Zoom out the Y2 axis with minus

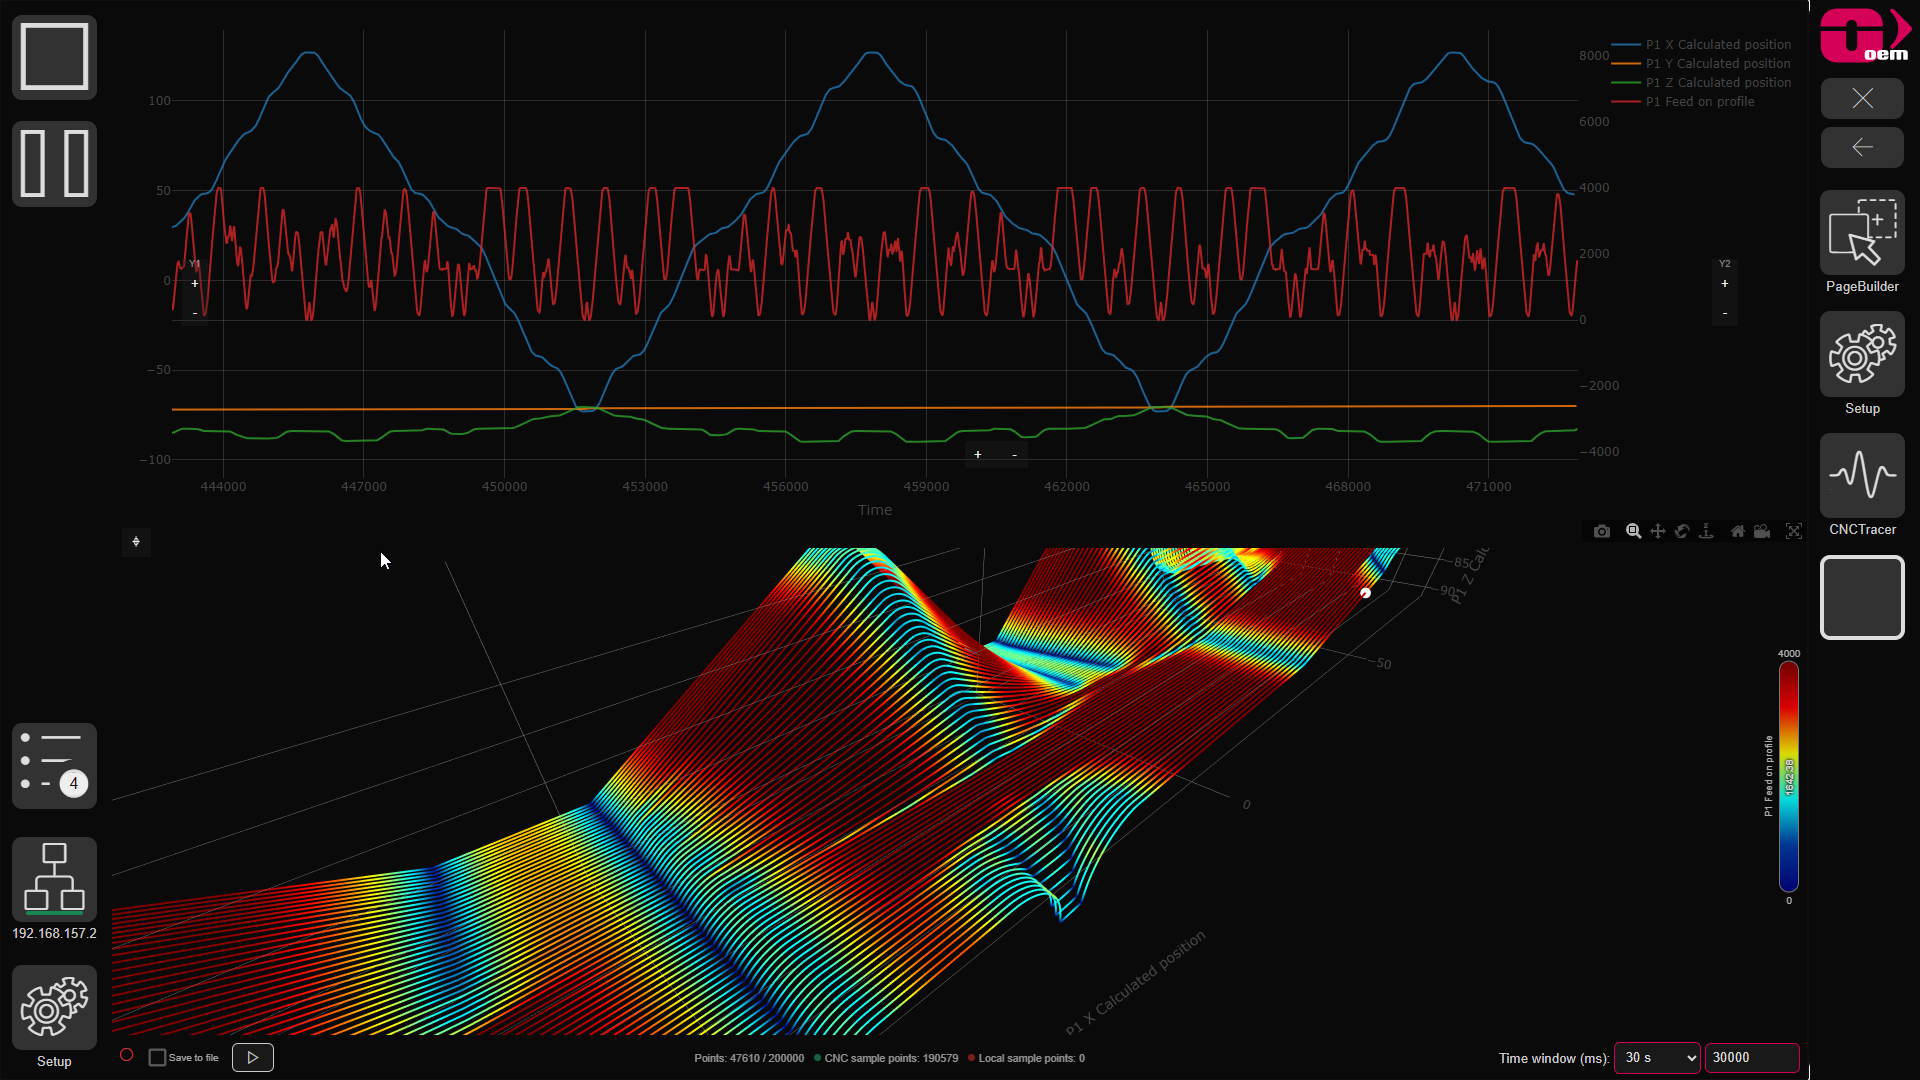click(1725, 313)
